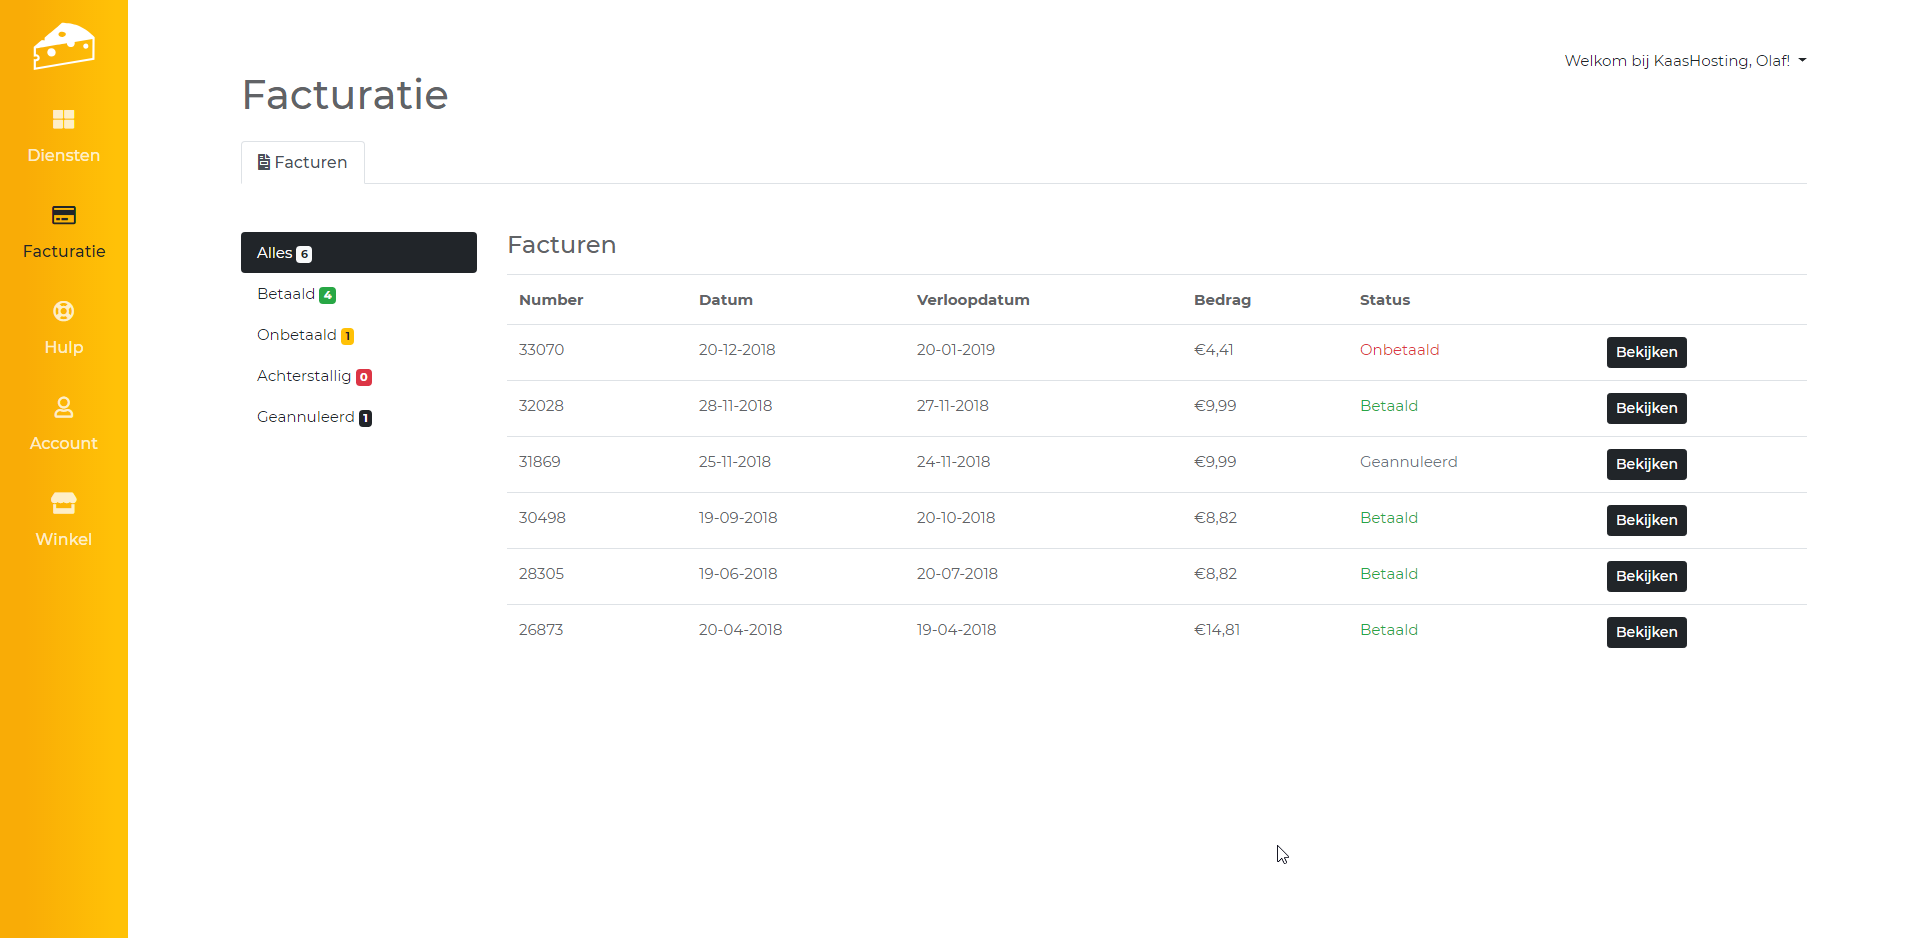Open Hulp via the lifebuoy icon
Viewport: 1920px width, 938px height.
tap(63, 312)
